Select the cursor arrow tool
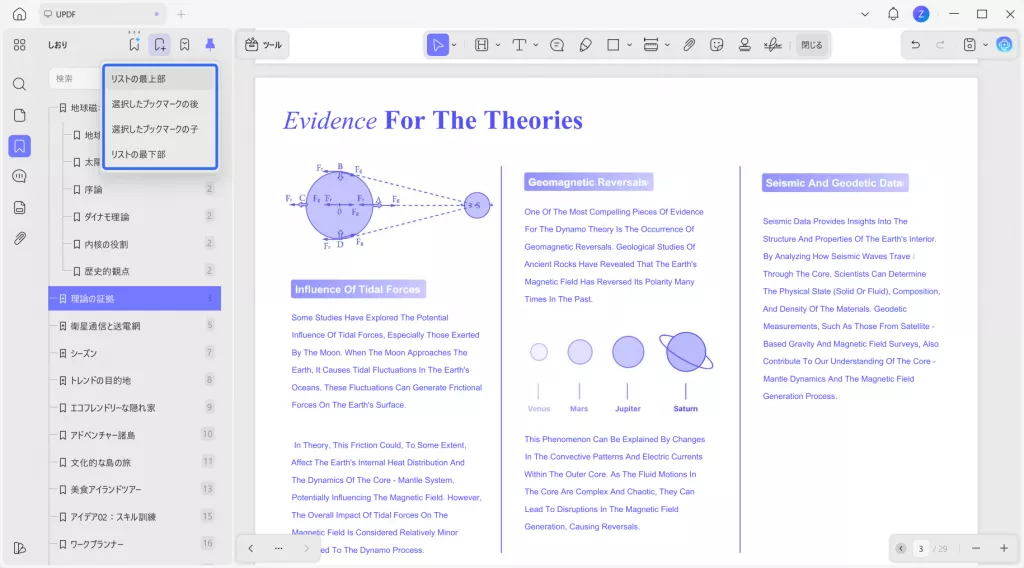 click(437, 45)
